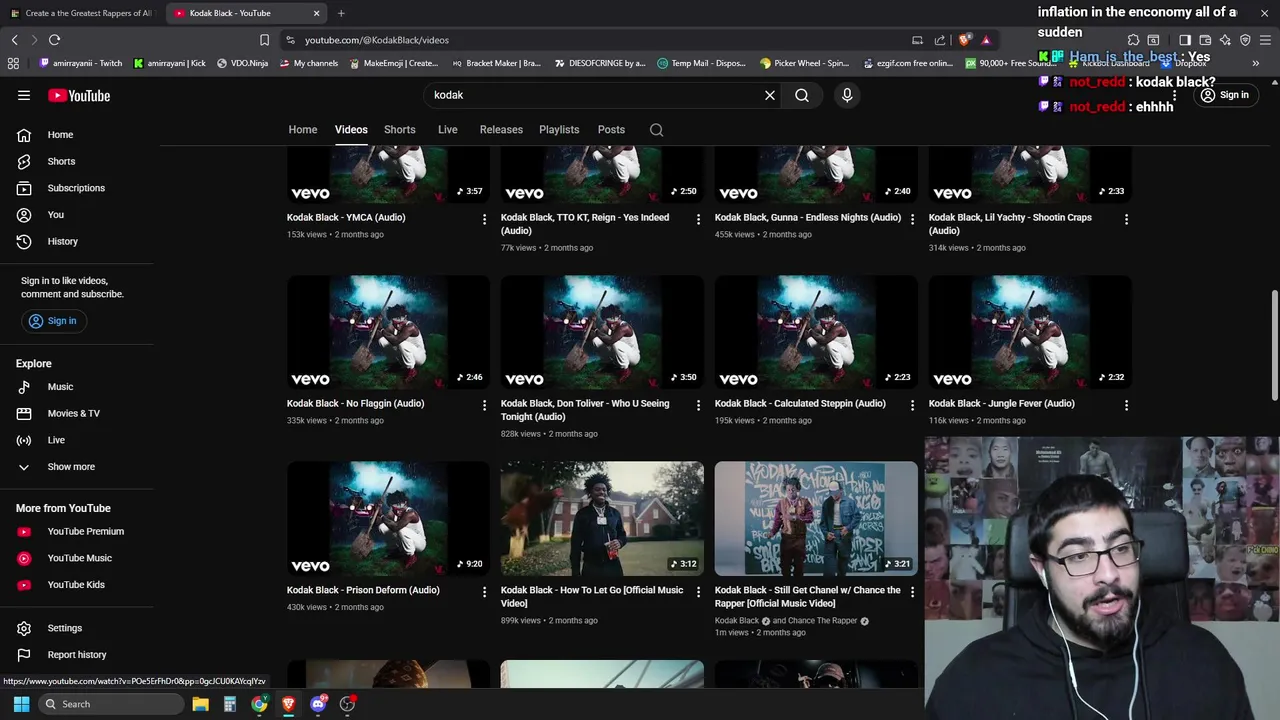Open Kodak Black - Calculated Steppin (Audio) title
This screenshot has width=1280, height=720.
(800, 404)
